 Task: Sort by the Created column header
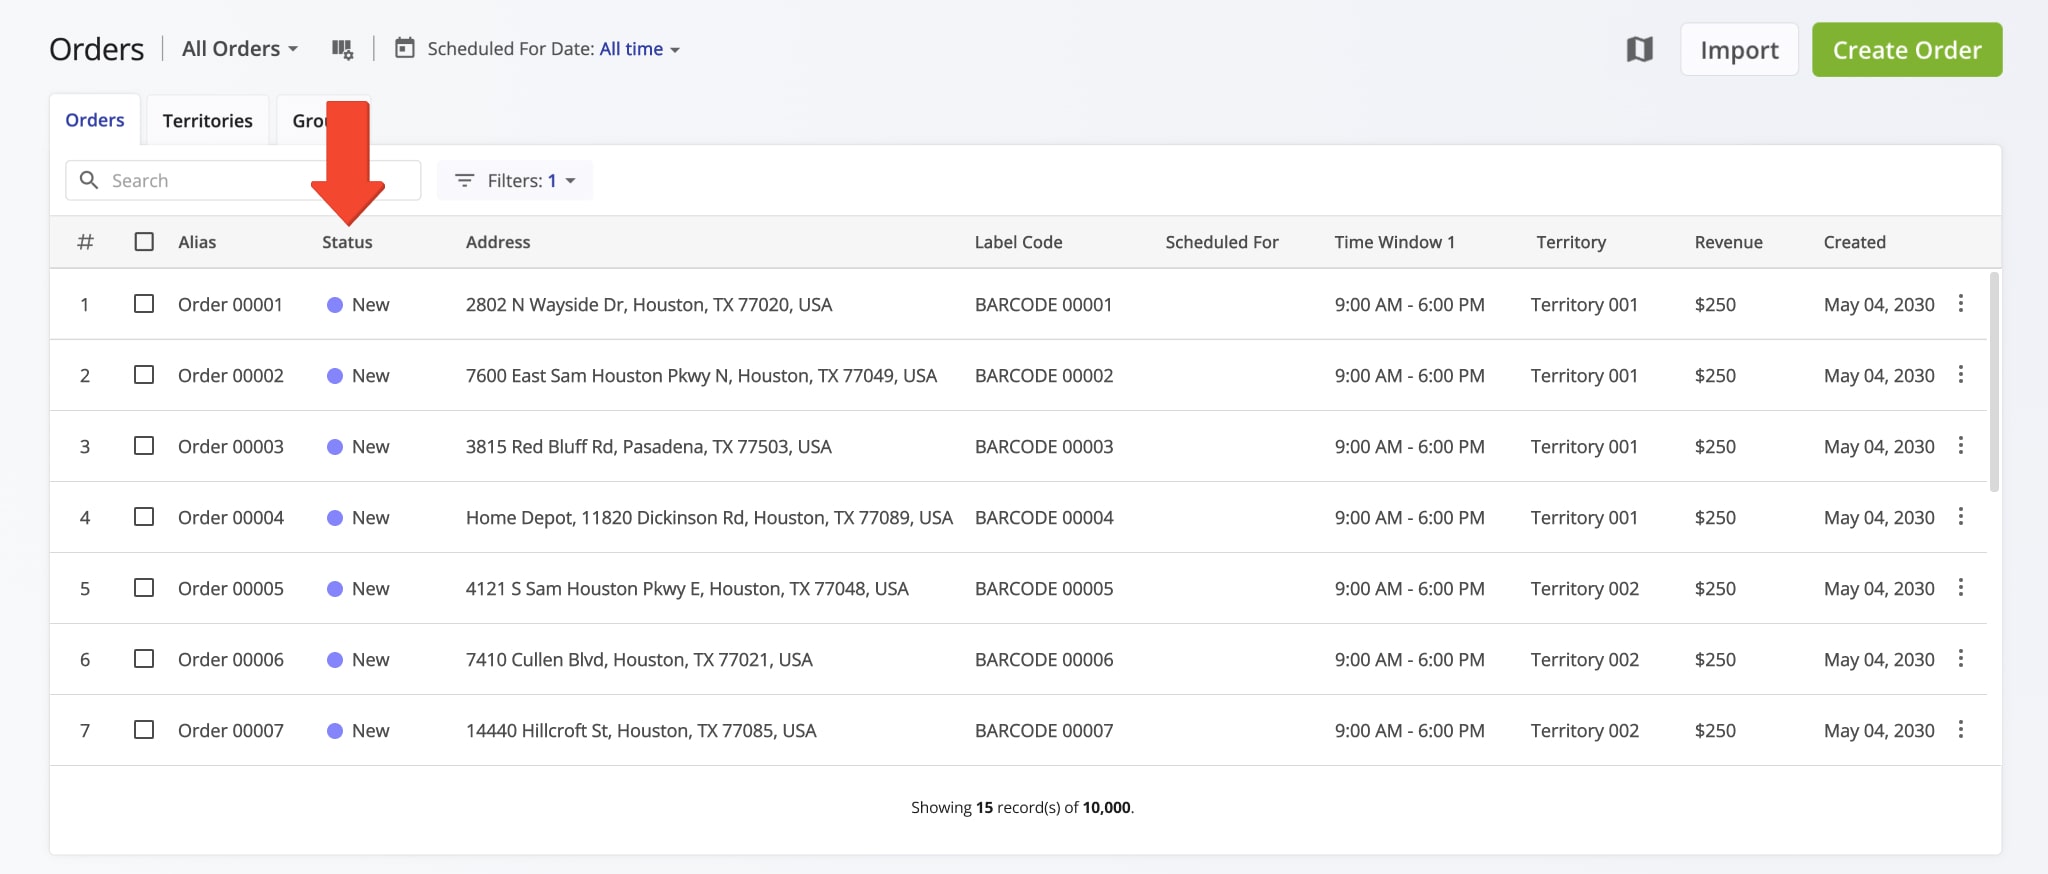1854,242
